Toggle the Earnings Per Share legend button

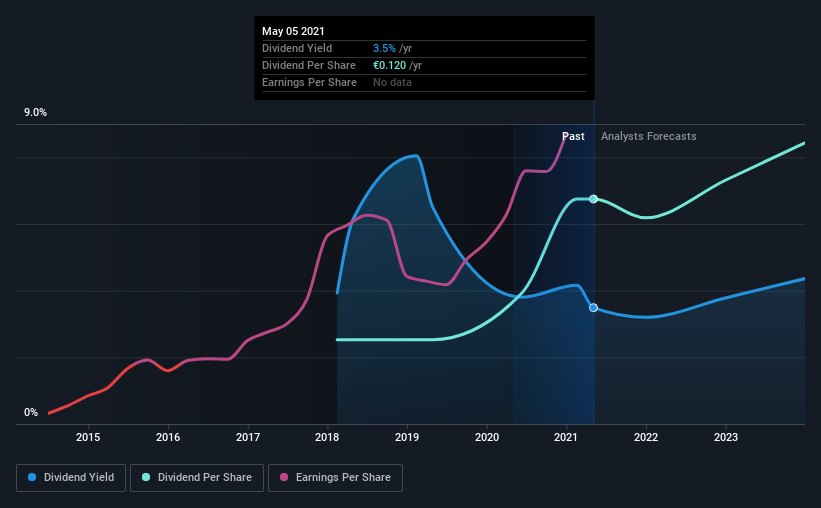[335, 478]
